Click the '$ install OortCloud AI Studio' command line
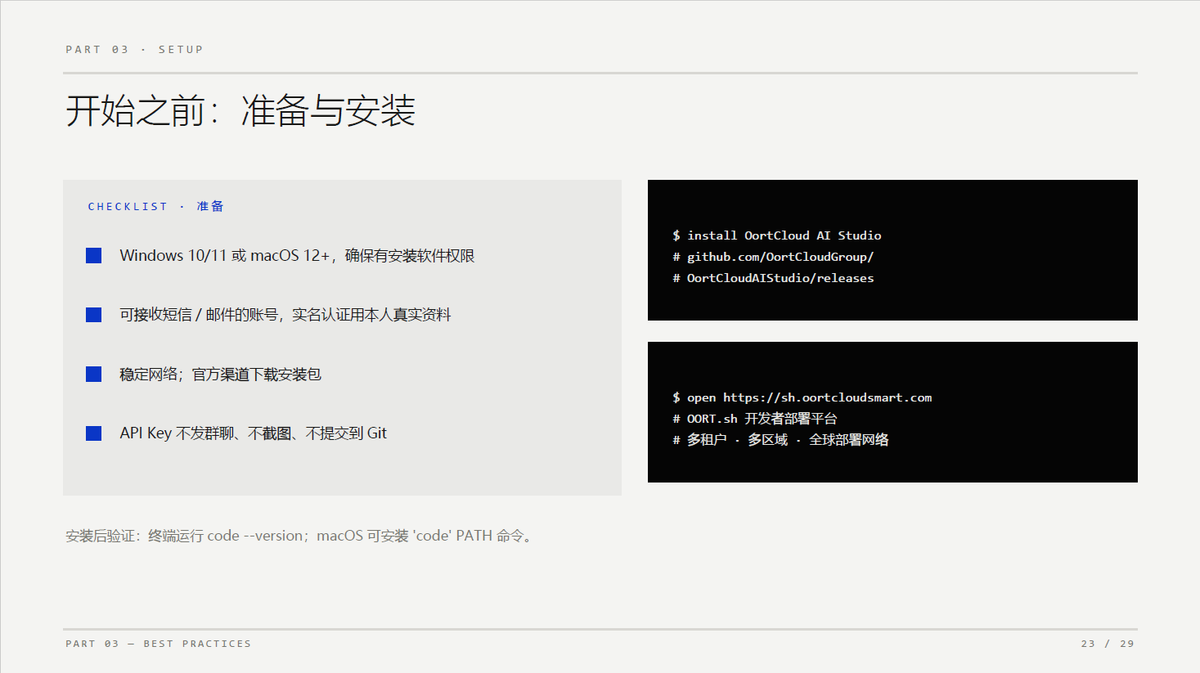This screenshot has width=1200, height=673. [x=777, y=236]
